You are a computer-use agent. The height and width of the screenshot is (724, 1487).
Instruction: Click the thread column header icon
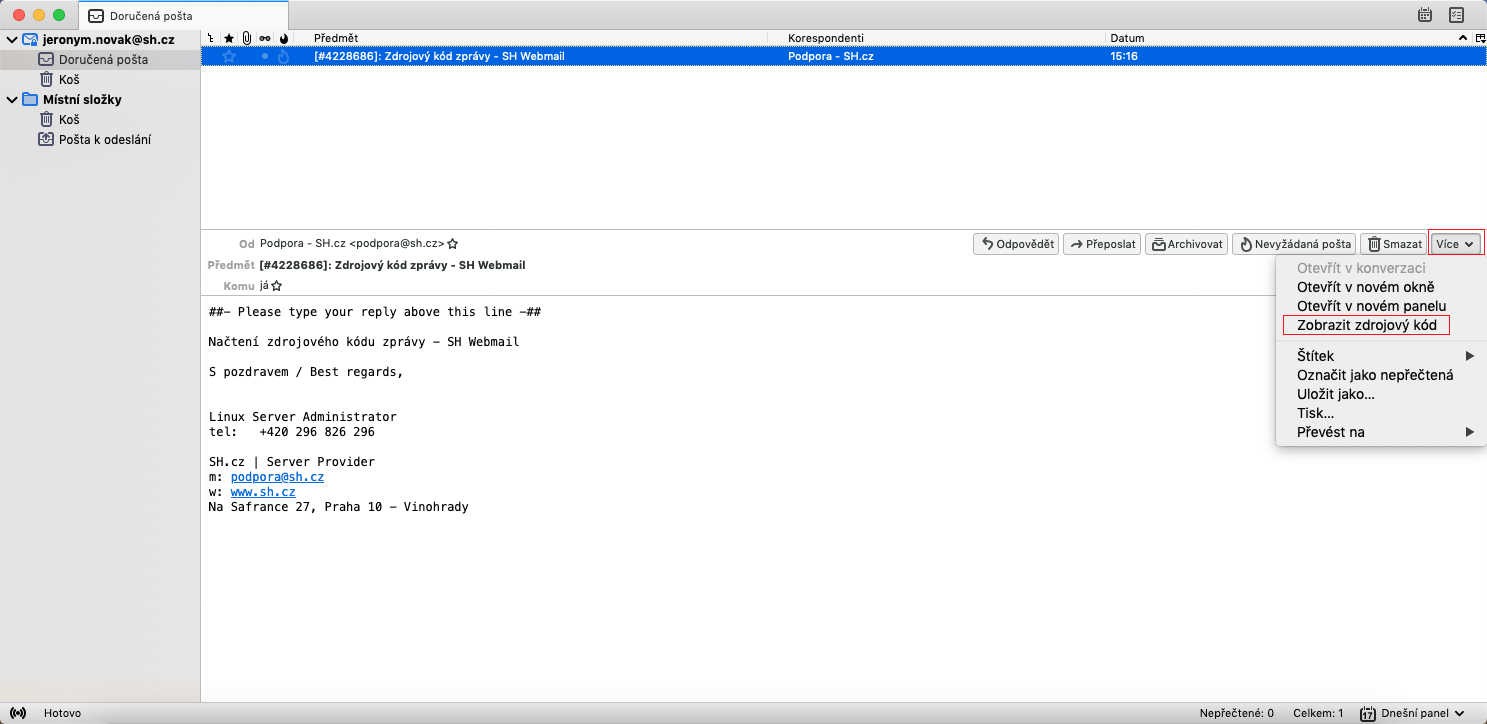pyautogui.click(x=210, y=38)
